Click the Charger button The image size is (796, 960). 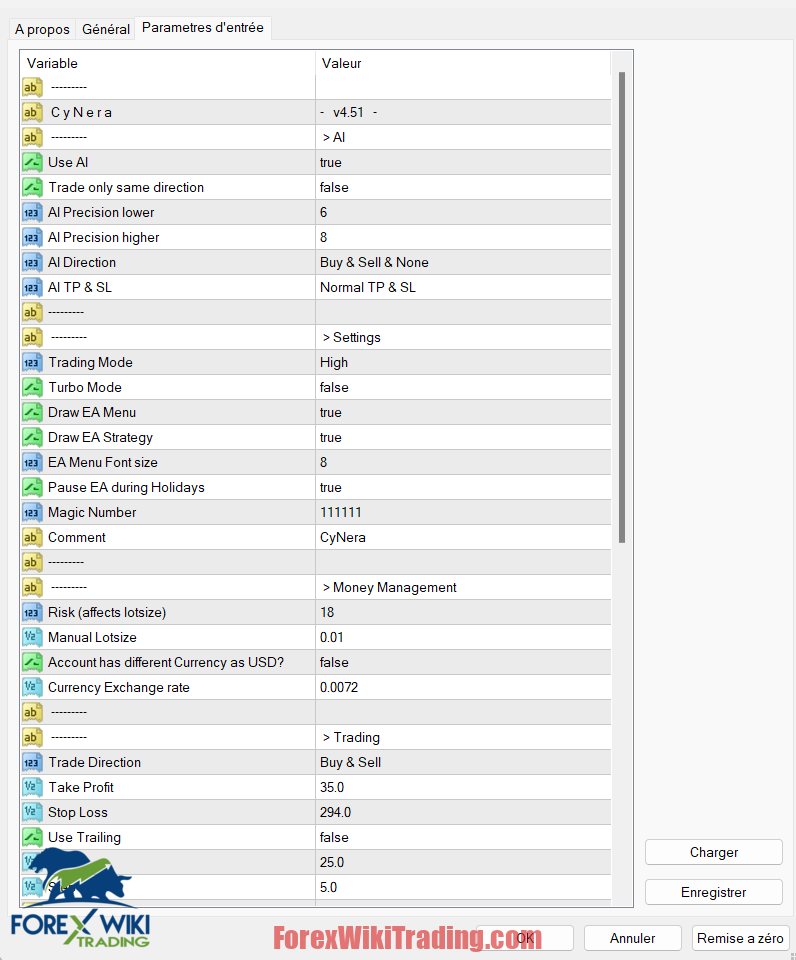click(x=714, y=852)
